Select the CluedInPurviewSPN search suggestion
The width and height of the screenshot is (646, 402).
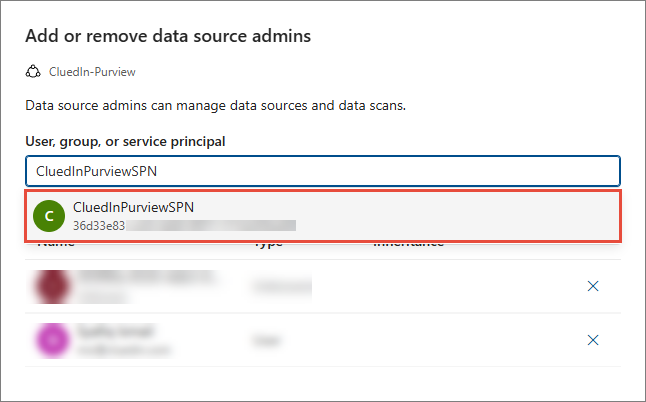[x=323, y=216]
